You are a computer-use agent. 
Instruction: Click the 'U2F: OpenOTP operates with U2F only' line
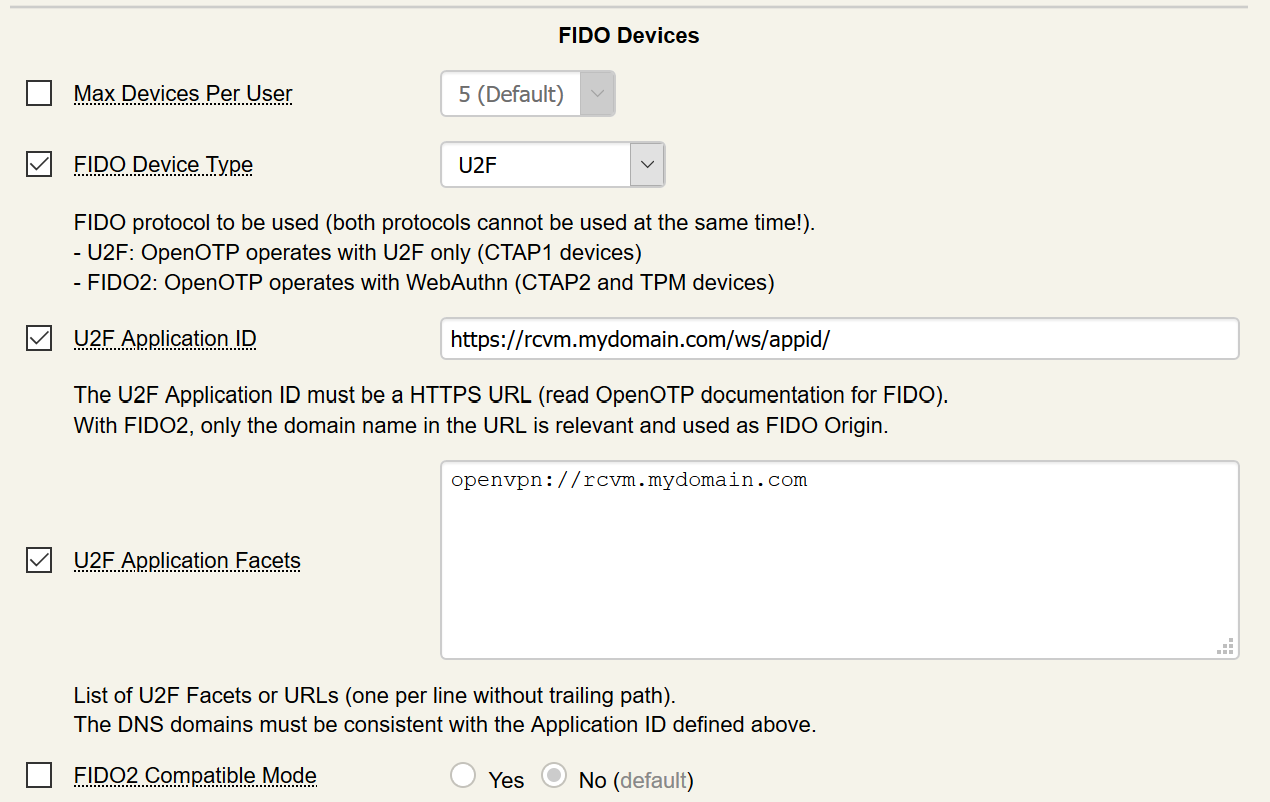coord(358,252)
